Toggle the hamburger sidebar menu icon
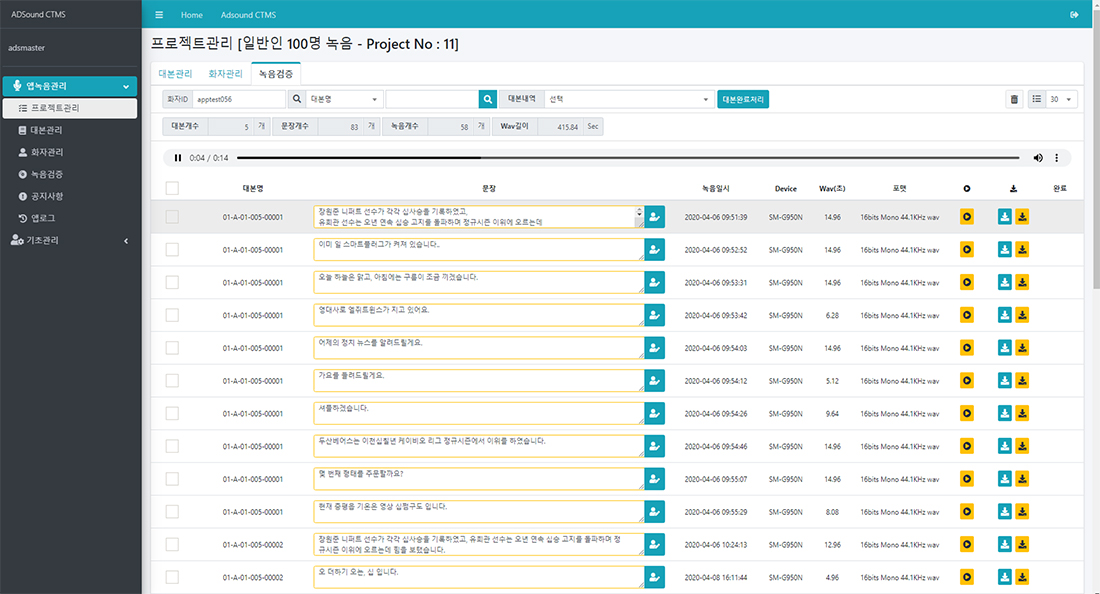 coord(159,15)
